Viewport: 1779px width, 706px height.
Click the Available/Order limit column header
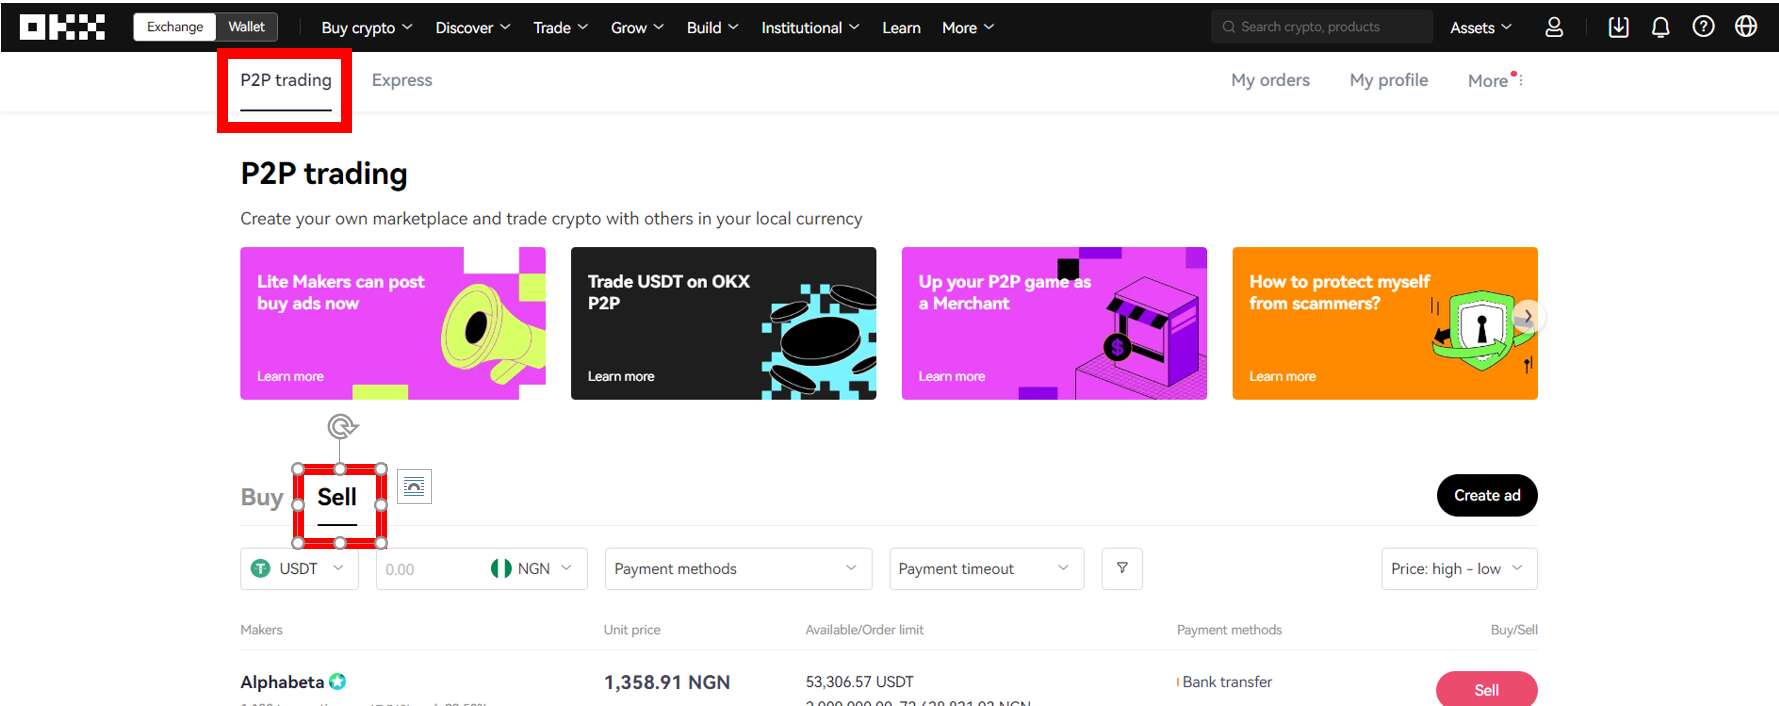point(865,630)
